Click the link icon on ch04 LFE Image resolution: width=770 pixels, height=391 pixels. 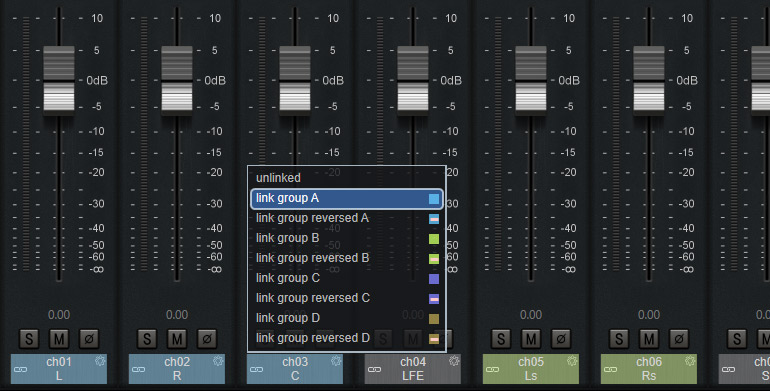click(374, 369)
